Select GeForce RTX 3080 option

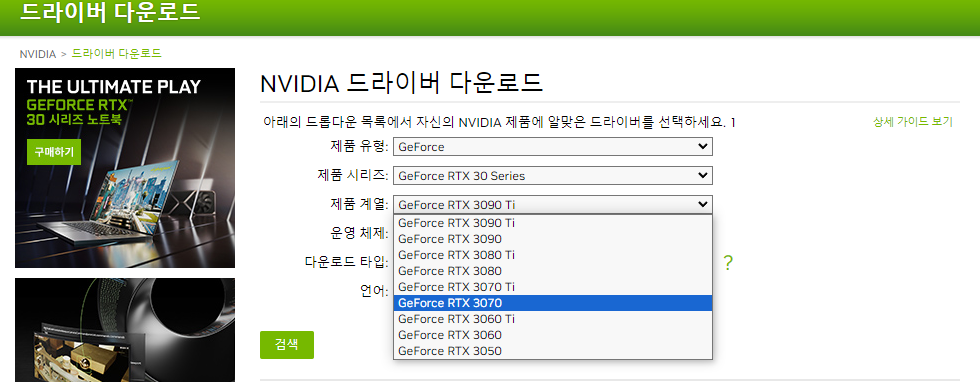tap(552, 271)
